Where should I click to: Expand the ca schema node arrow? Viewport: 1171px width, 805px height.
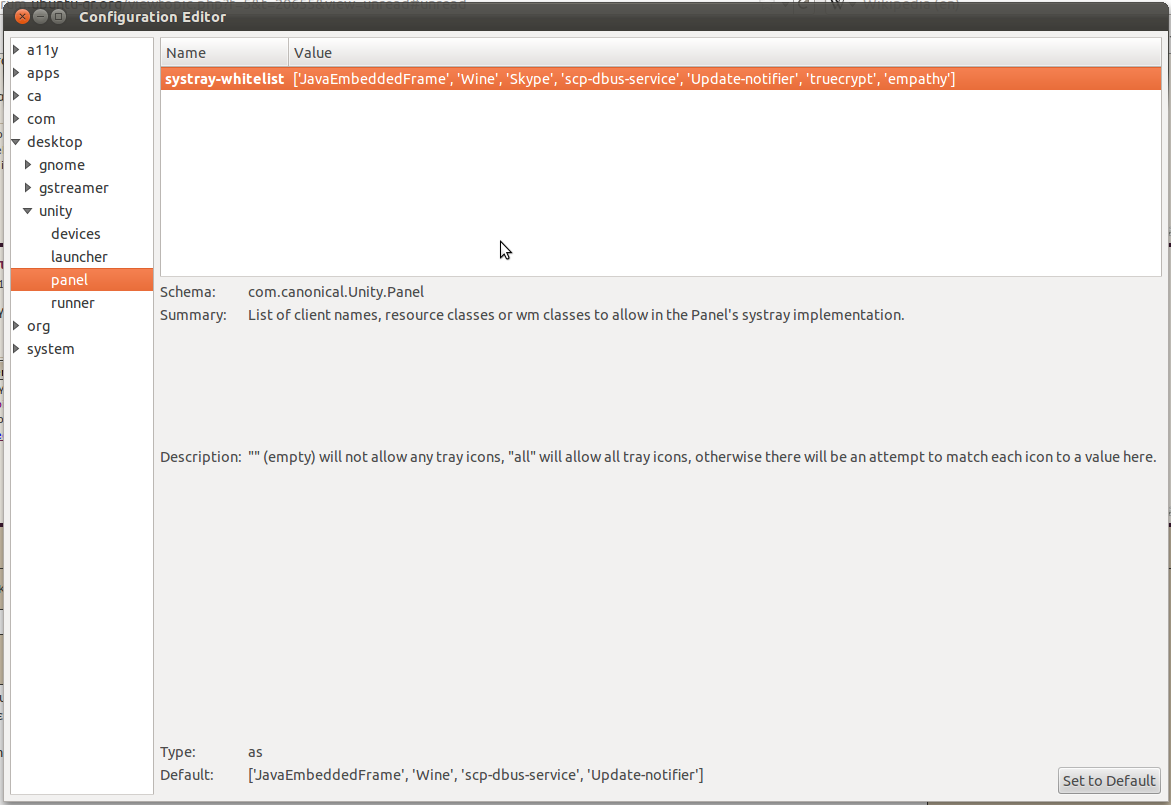(16, 96)
